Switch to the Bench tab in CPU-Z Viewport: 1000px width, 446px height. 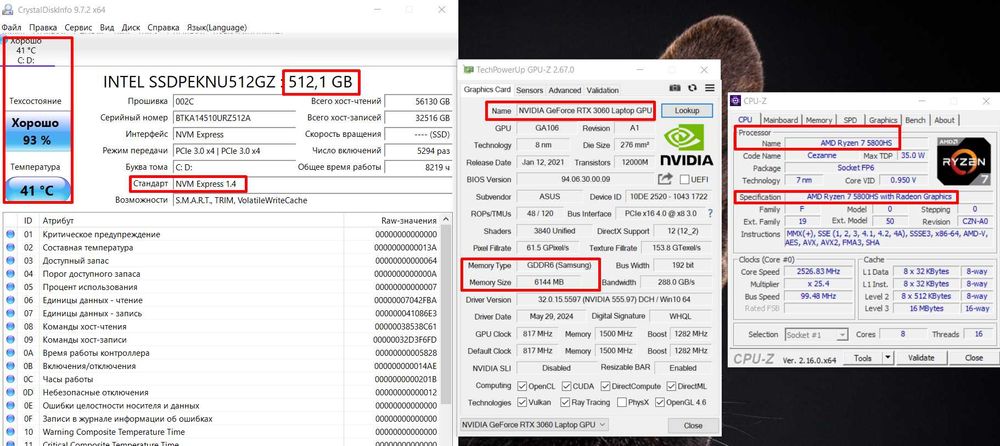(x=915, y=120)
